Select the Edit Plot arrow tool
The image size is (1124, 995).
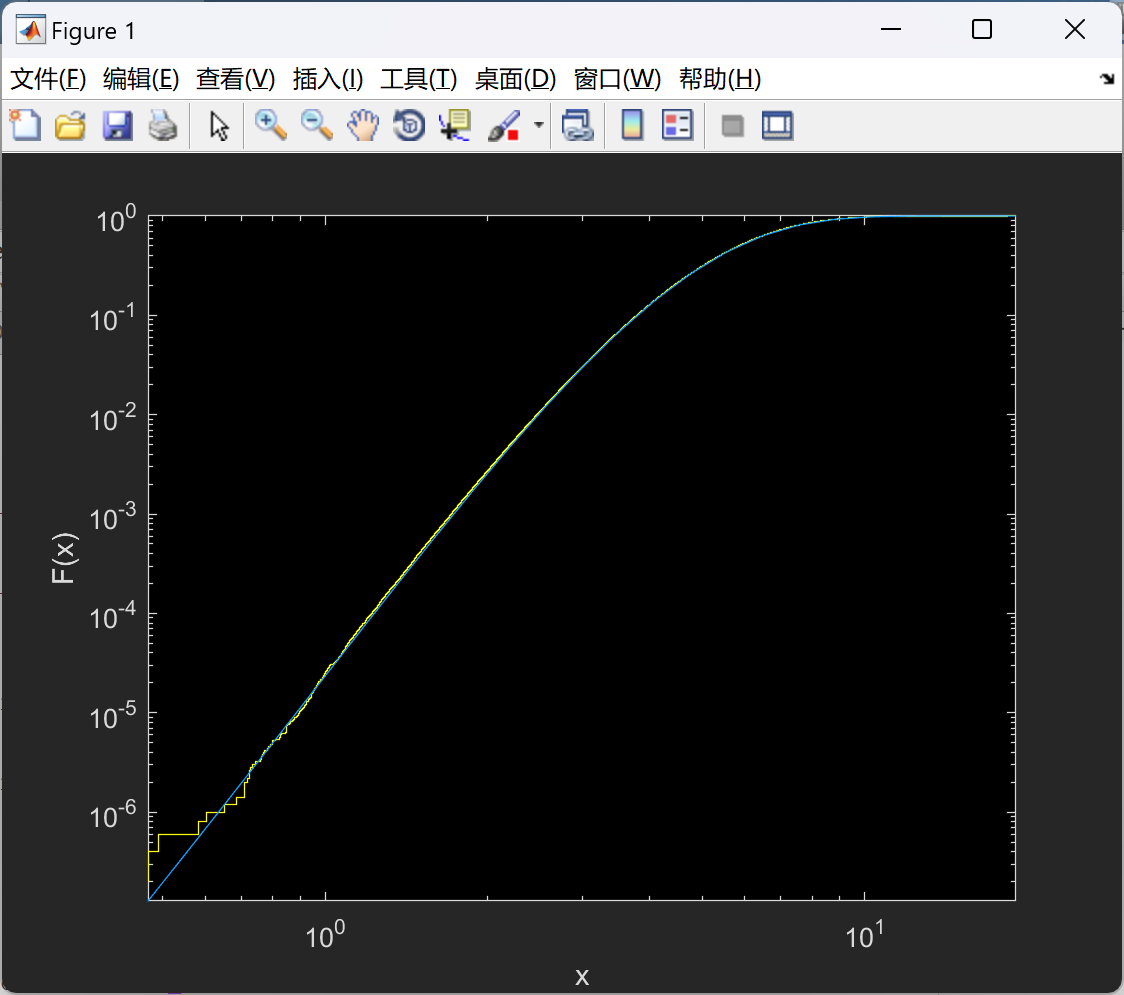[219, 125]
